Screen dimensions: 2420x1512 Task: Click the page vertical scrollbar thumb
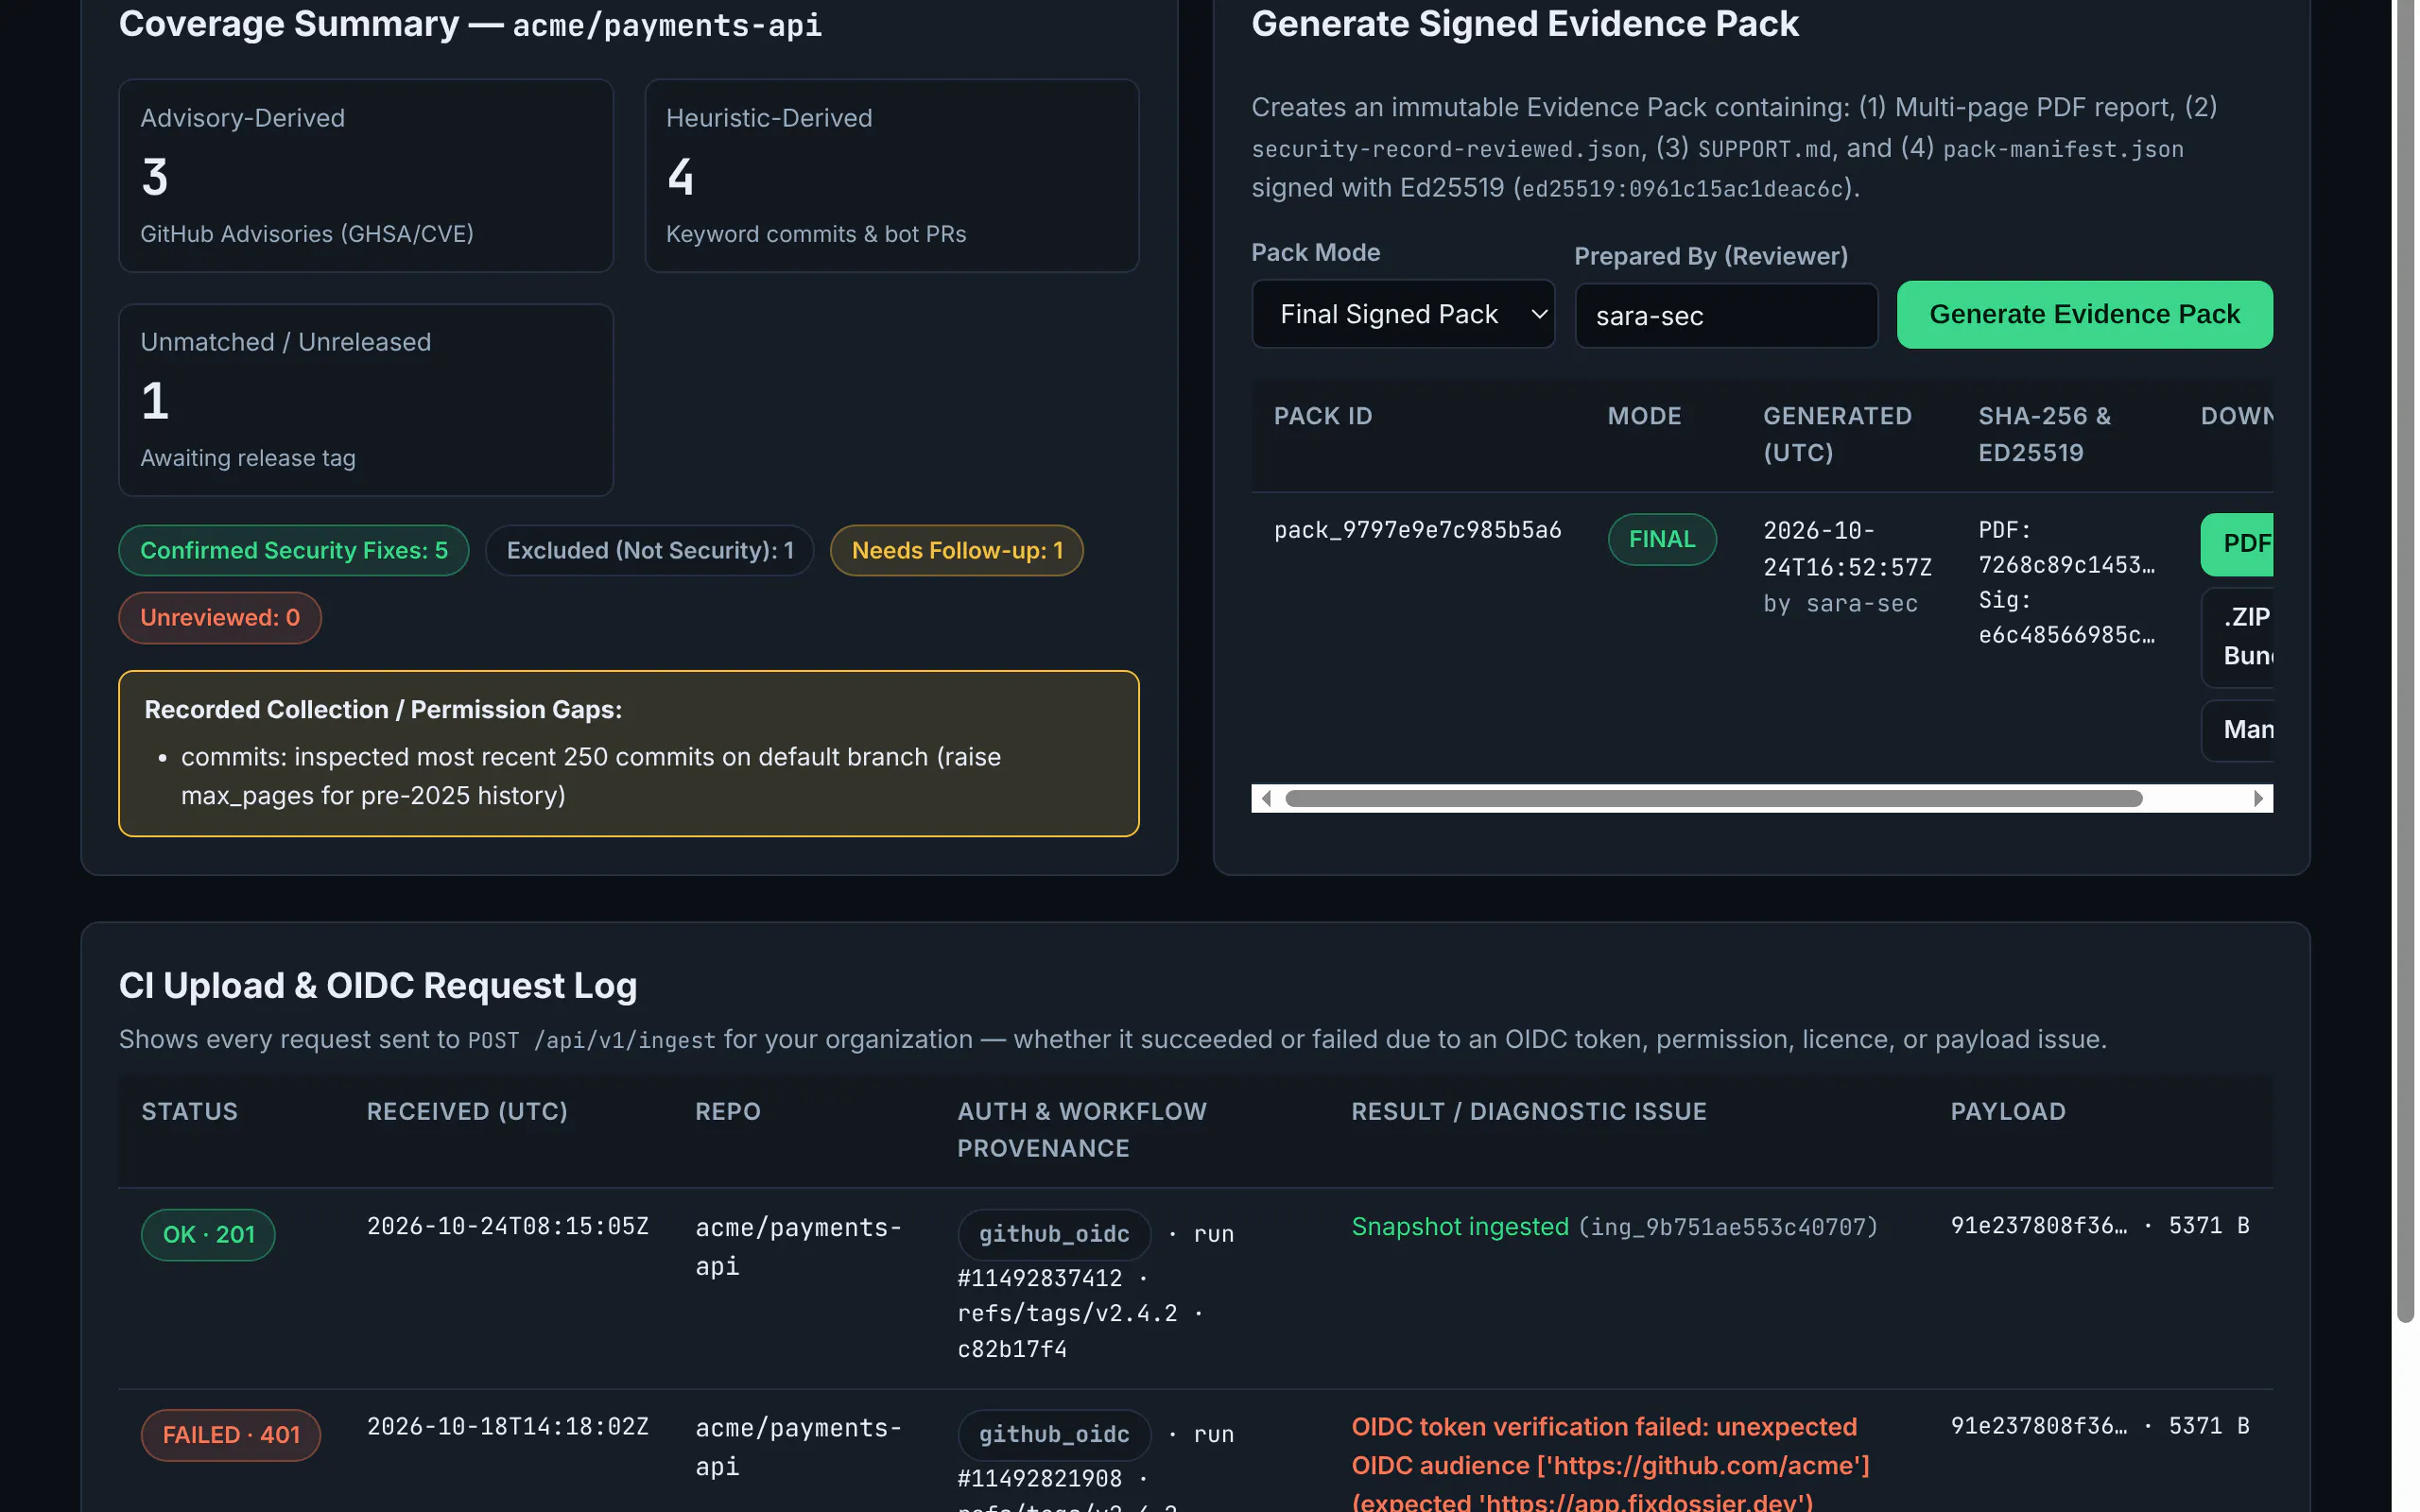(2406, 660)
